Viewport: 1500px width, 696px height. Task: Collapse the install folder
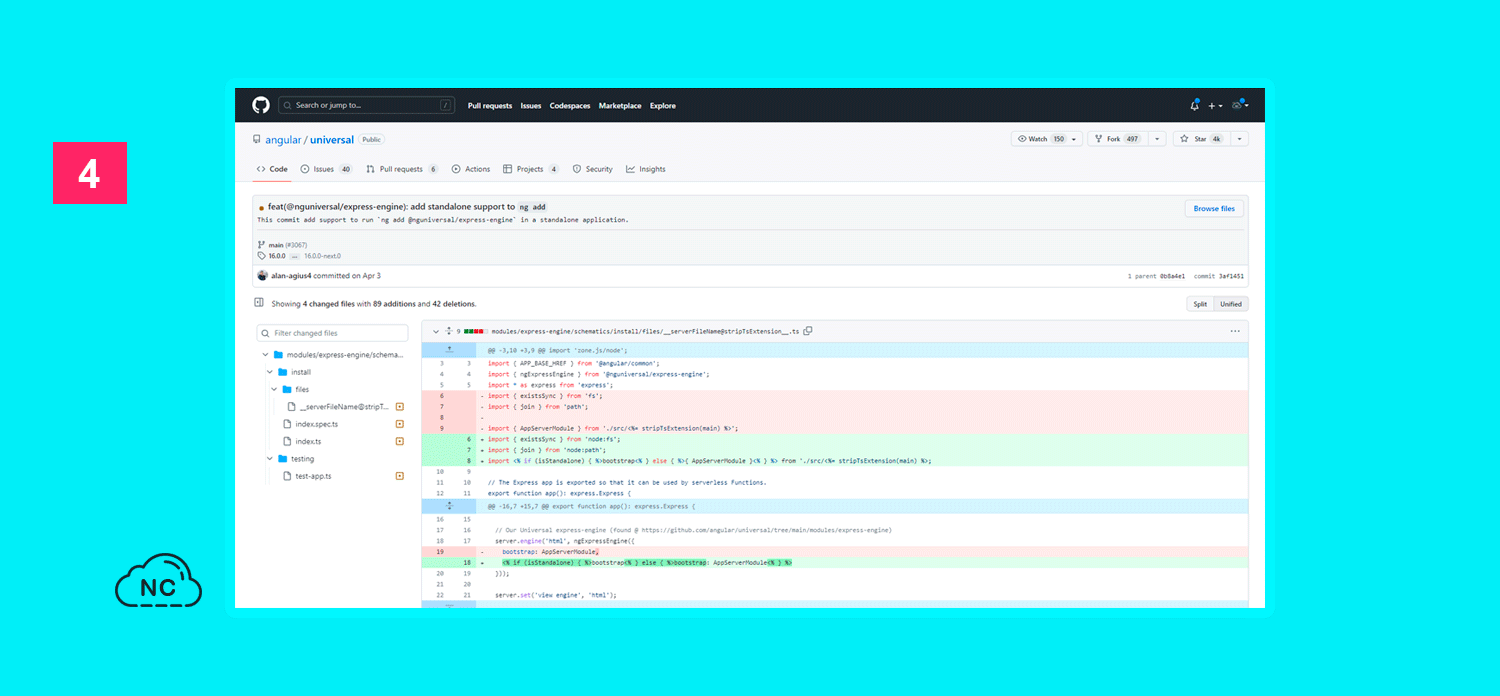pos(270,372)
